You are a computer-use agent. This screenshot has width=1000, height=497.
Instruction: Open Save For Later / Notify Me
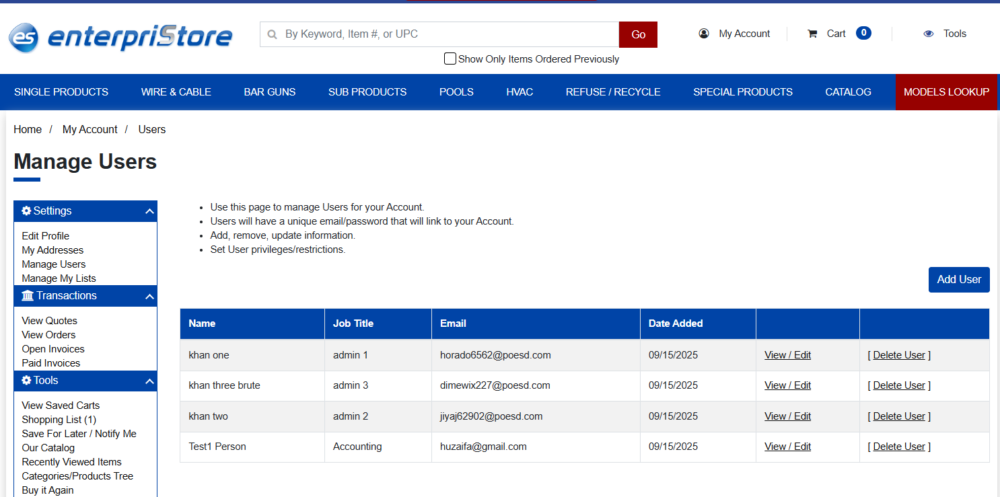pyautogui.click(x=79, y=434)
